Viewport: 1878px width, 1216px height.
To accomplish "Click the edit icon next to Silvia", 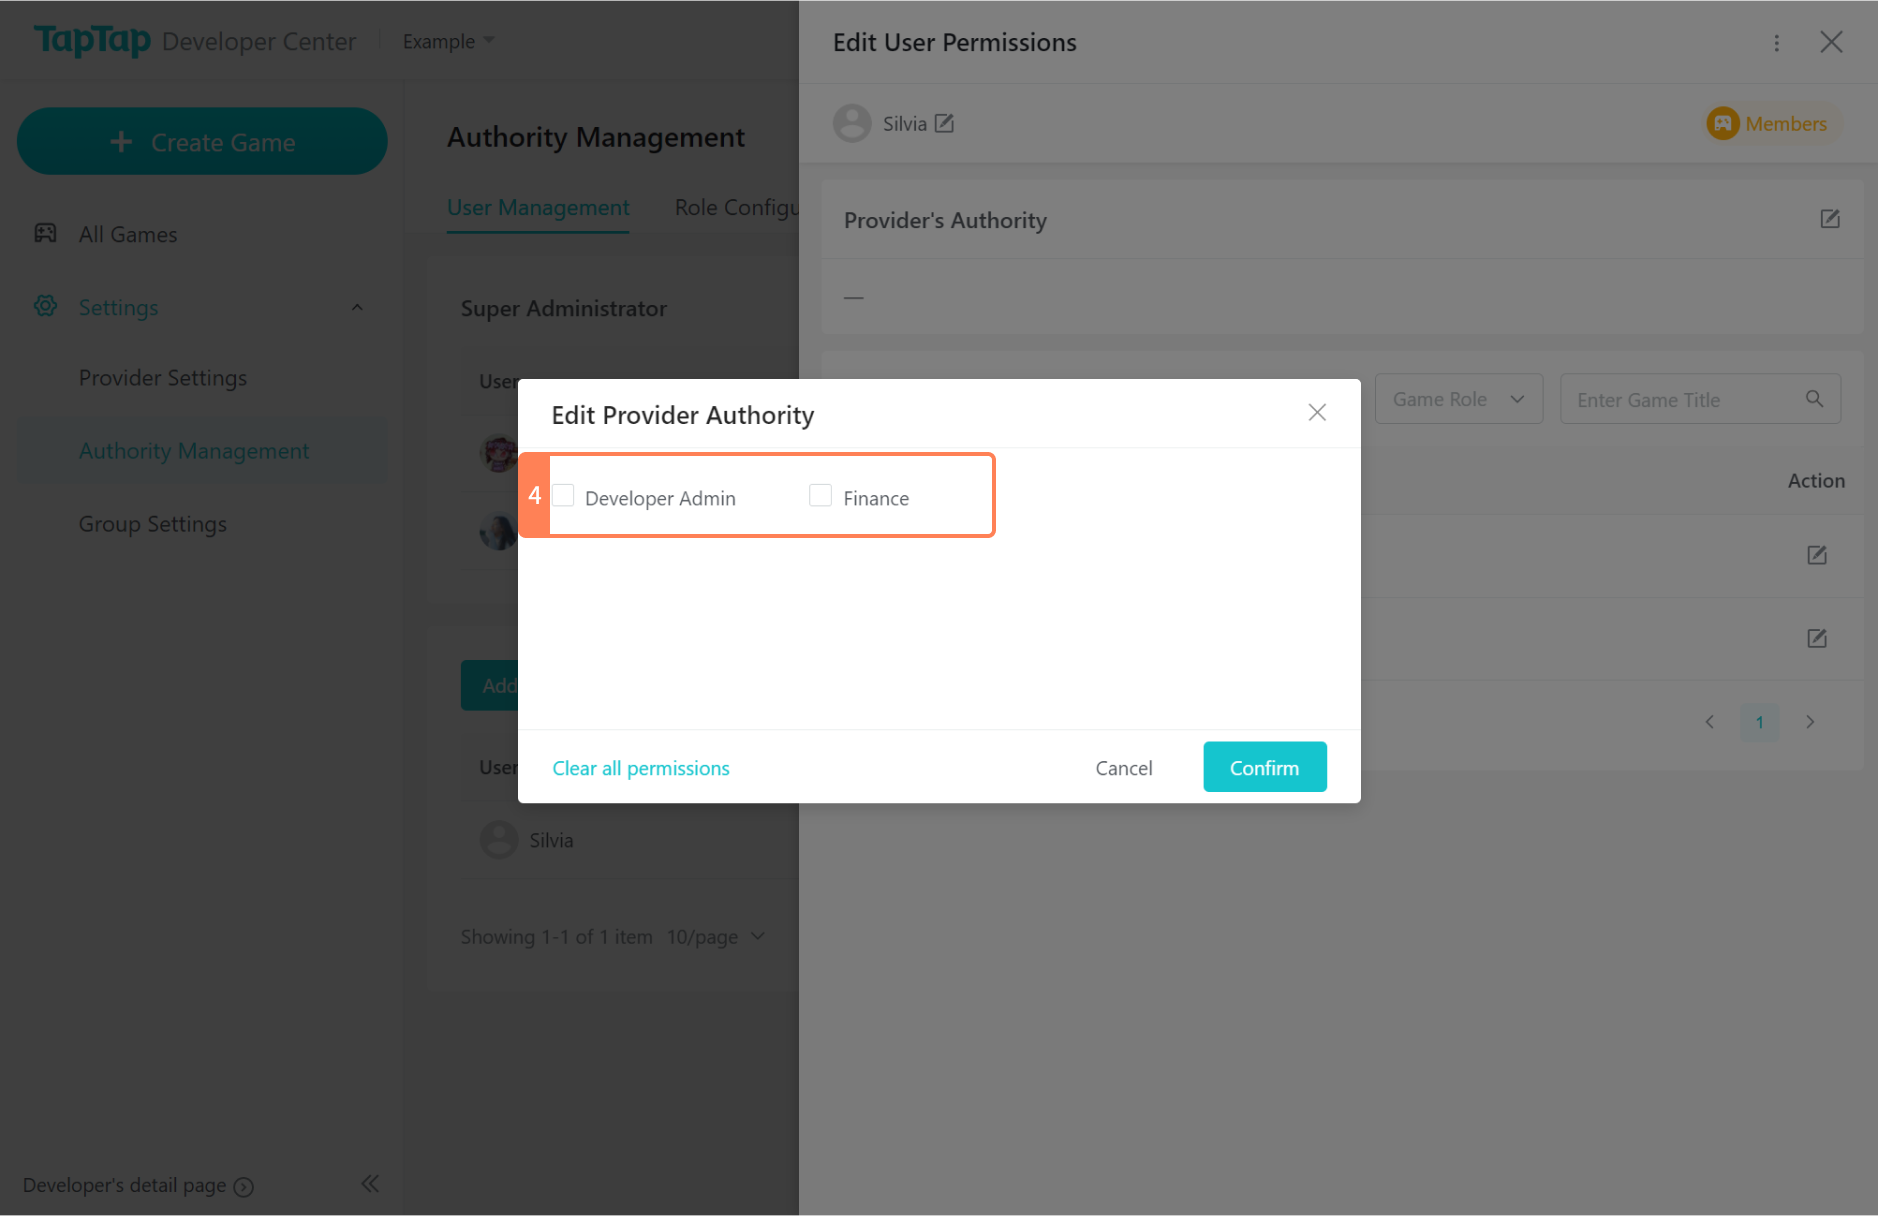I will [944, 124].
